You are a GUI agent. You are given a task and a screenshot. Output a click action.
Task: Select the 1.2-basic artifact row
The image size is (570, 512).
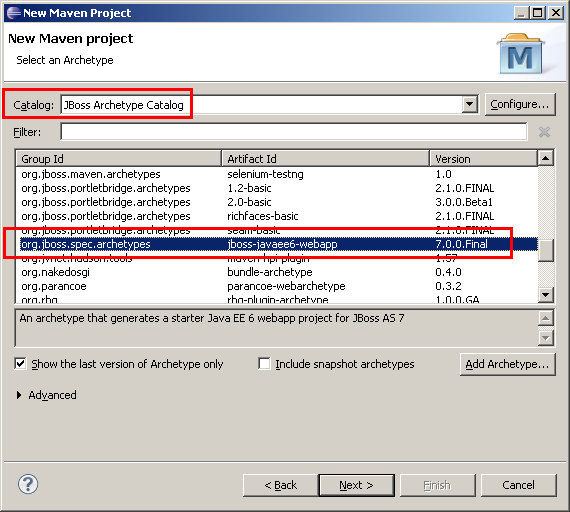pos(276,188)
